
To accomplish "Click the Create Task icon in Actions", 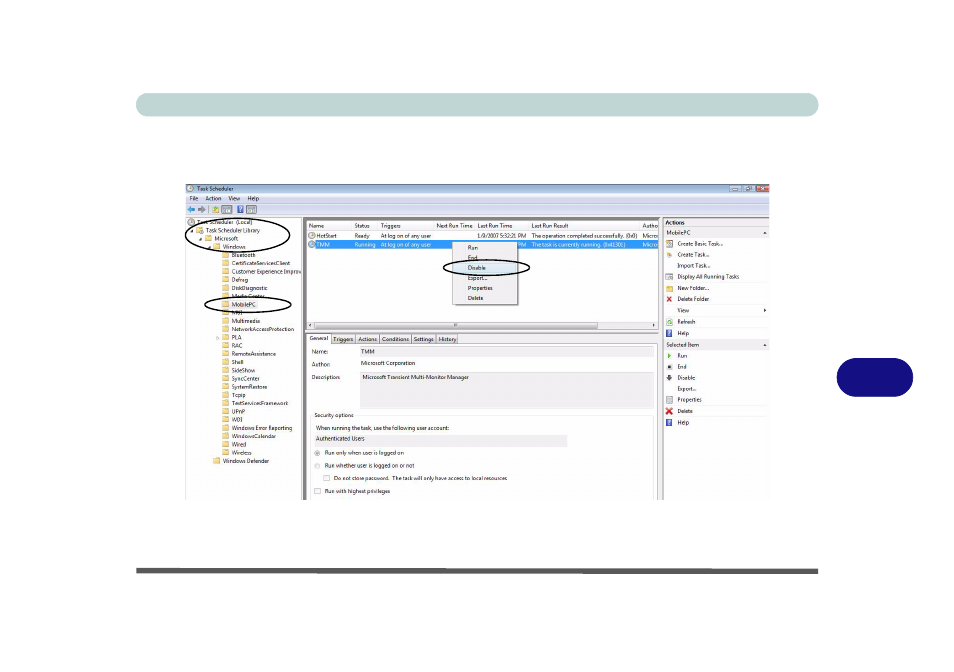I will [x=669, y=255].
